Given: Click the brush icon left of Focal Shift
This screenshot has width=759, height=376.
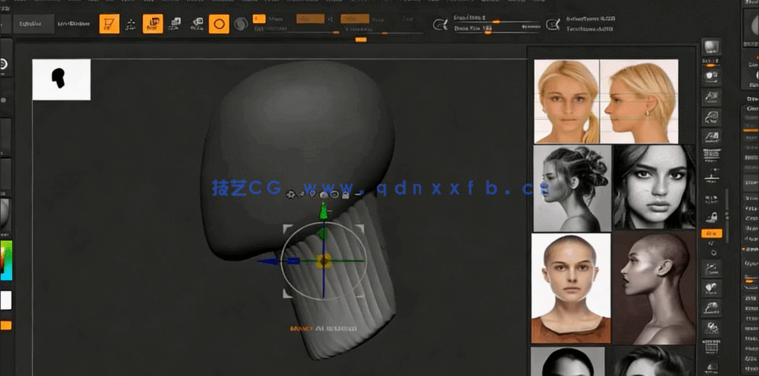Looking at the screenshot, I should click(440, 24).
